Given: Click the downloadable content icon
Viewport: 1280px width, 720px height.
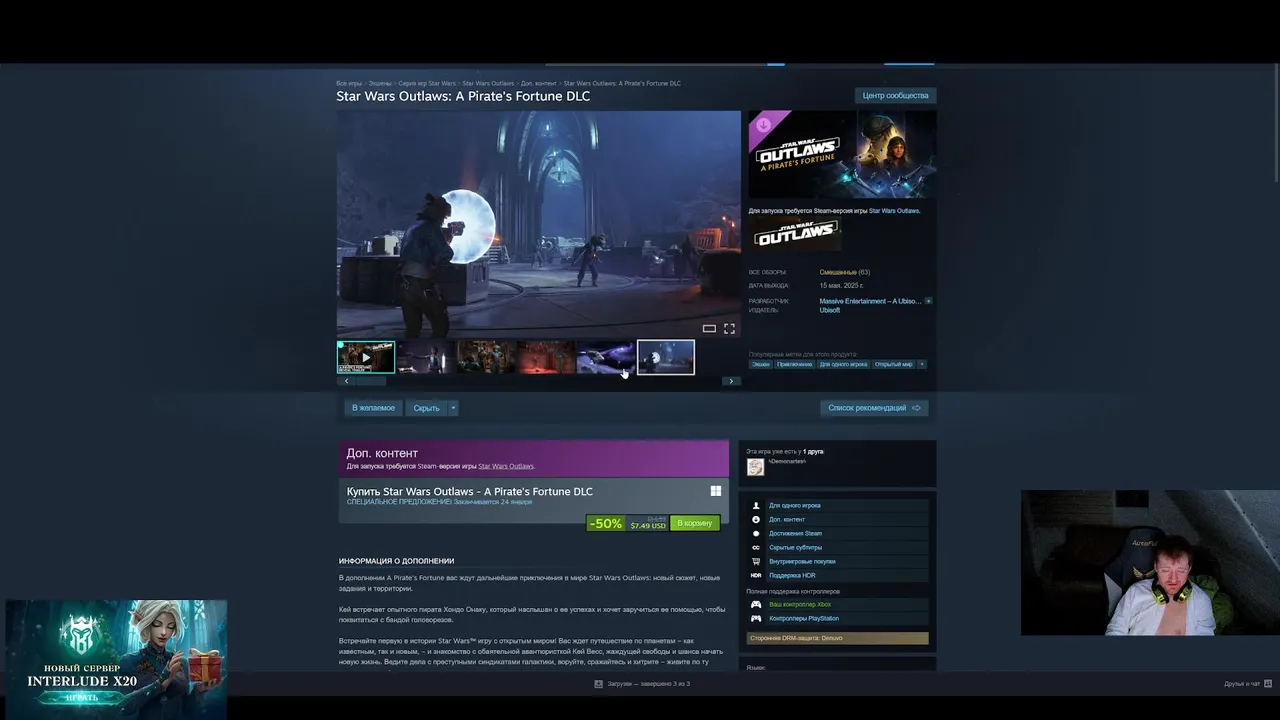Looking at the screenshot, I should point(756,520).
